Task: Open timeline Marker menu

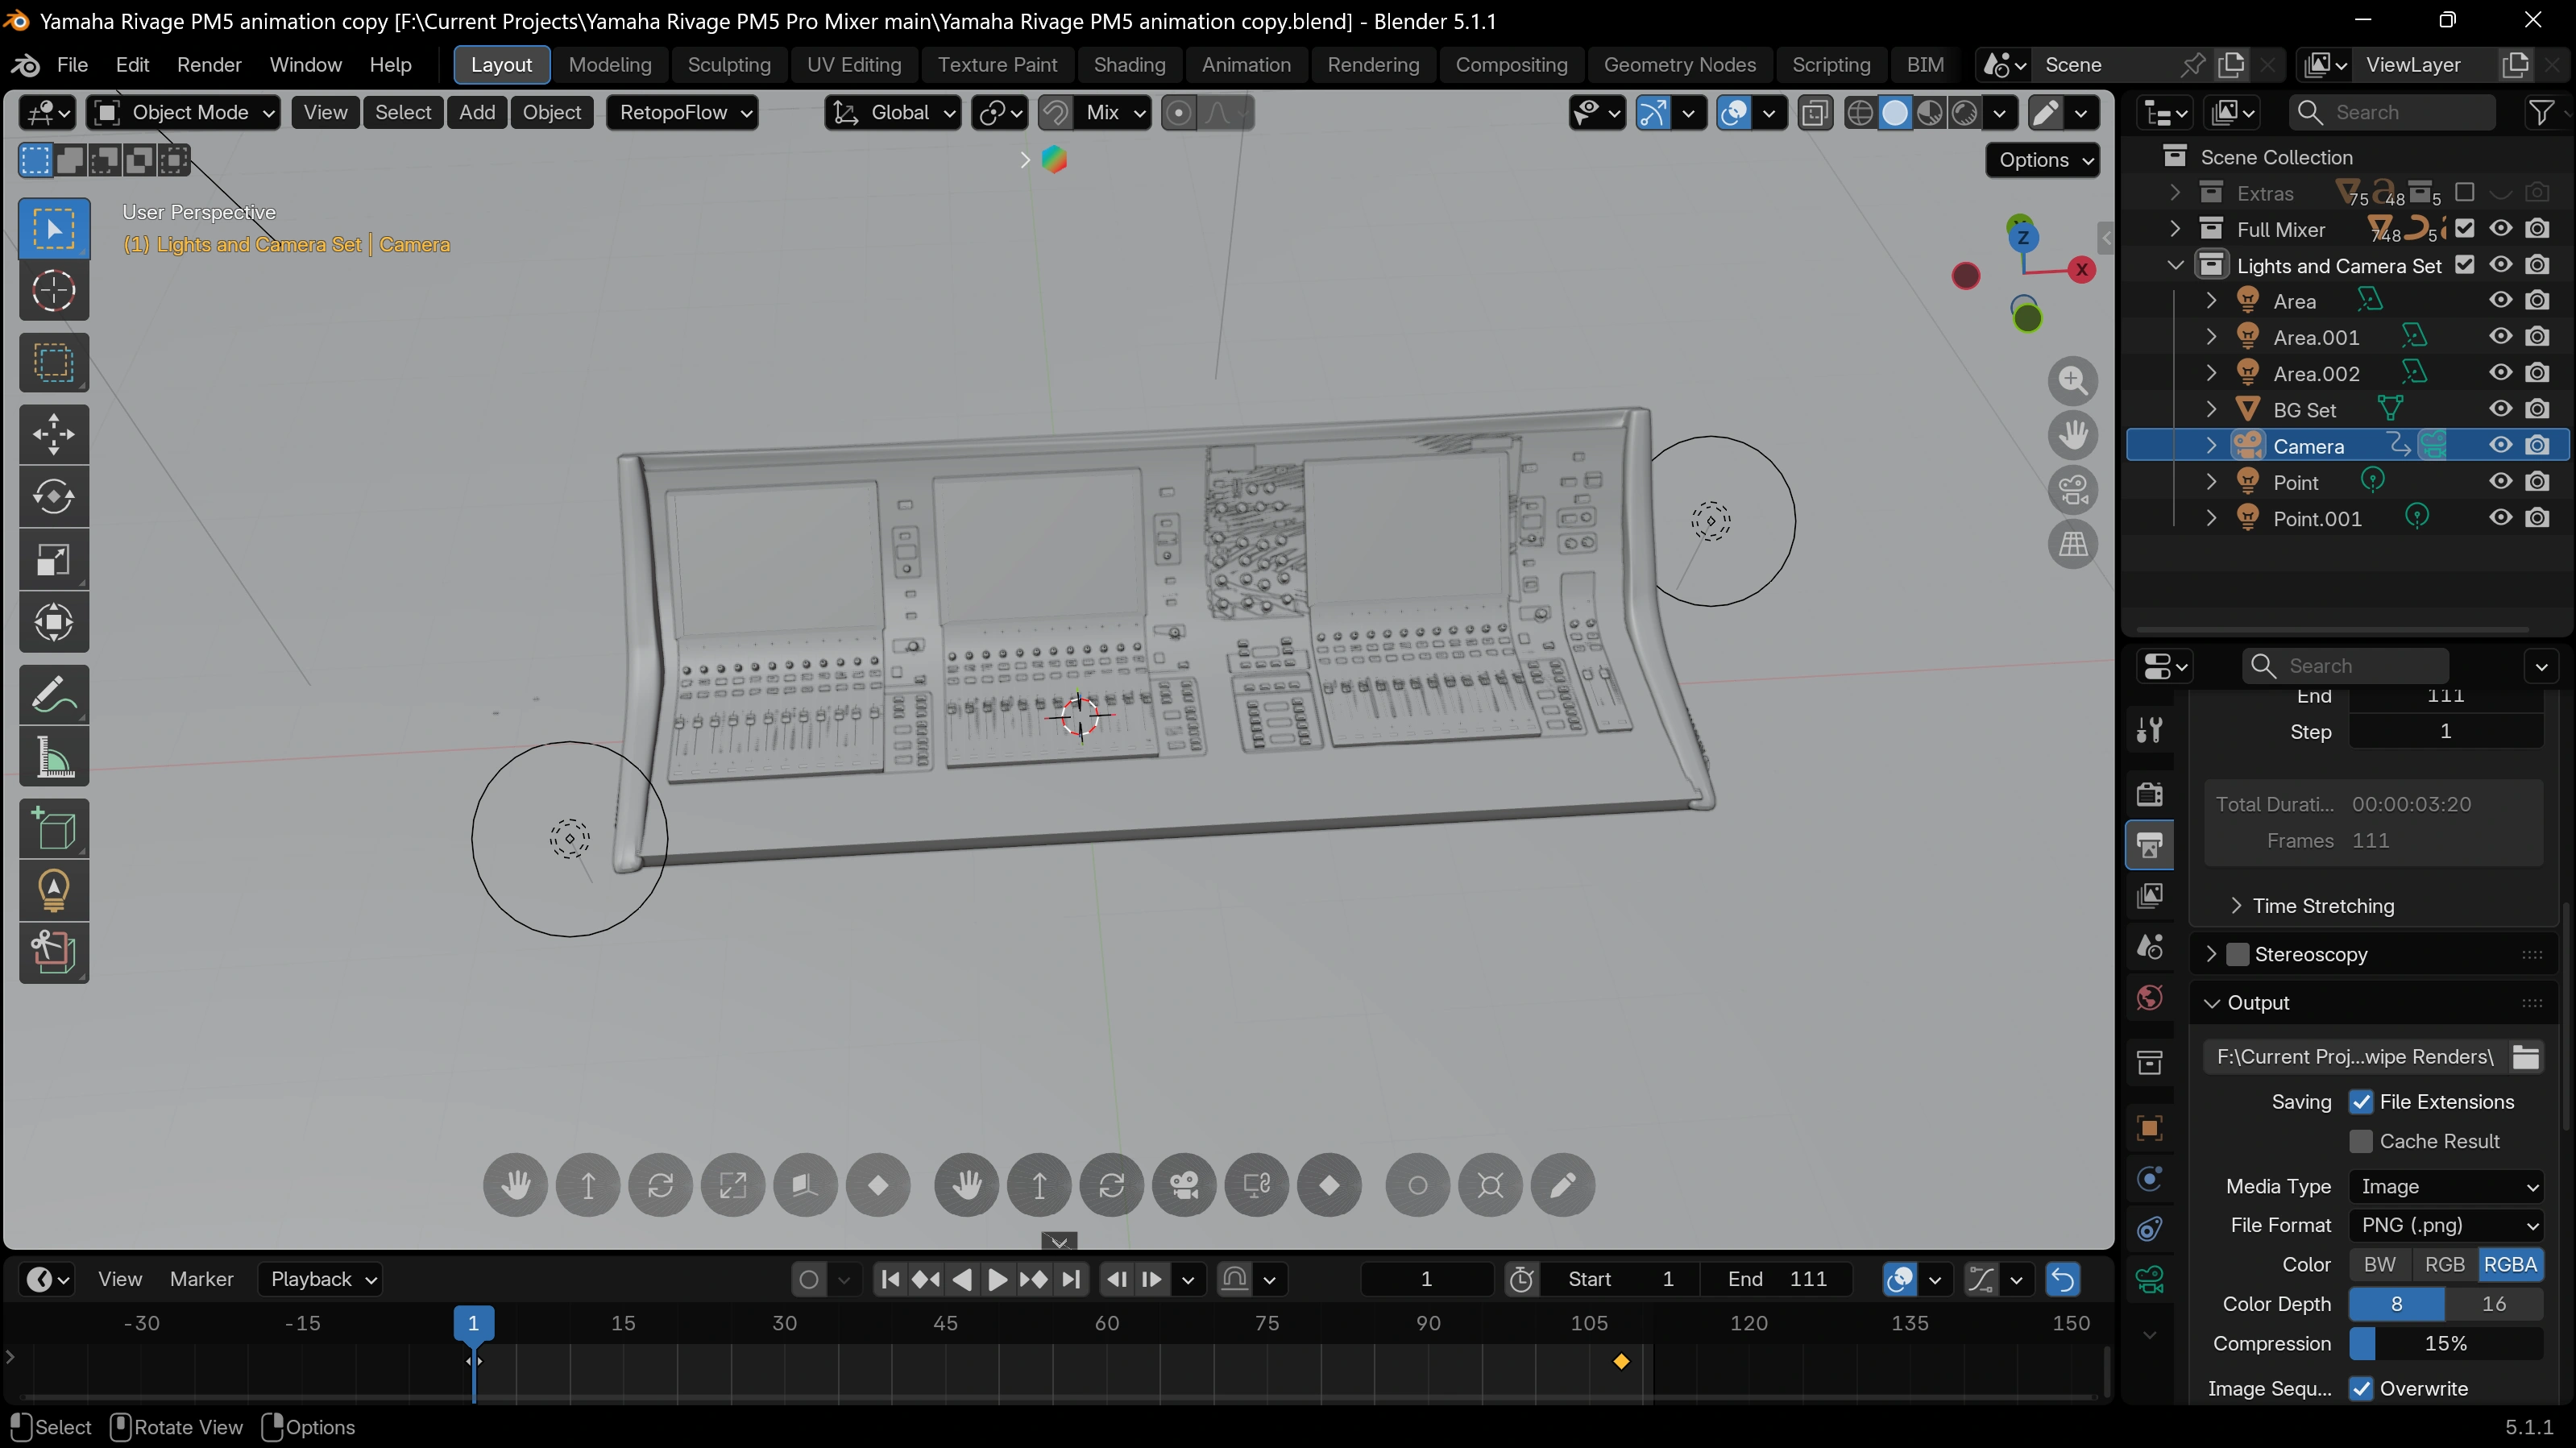Action: tap(201, 1279)
